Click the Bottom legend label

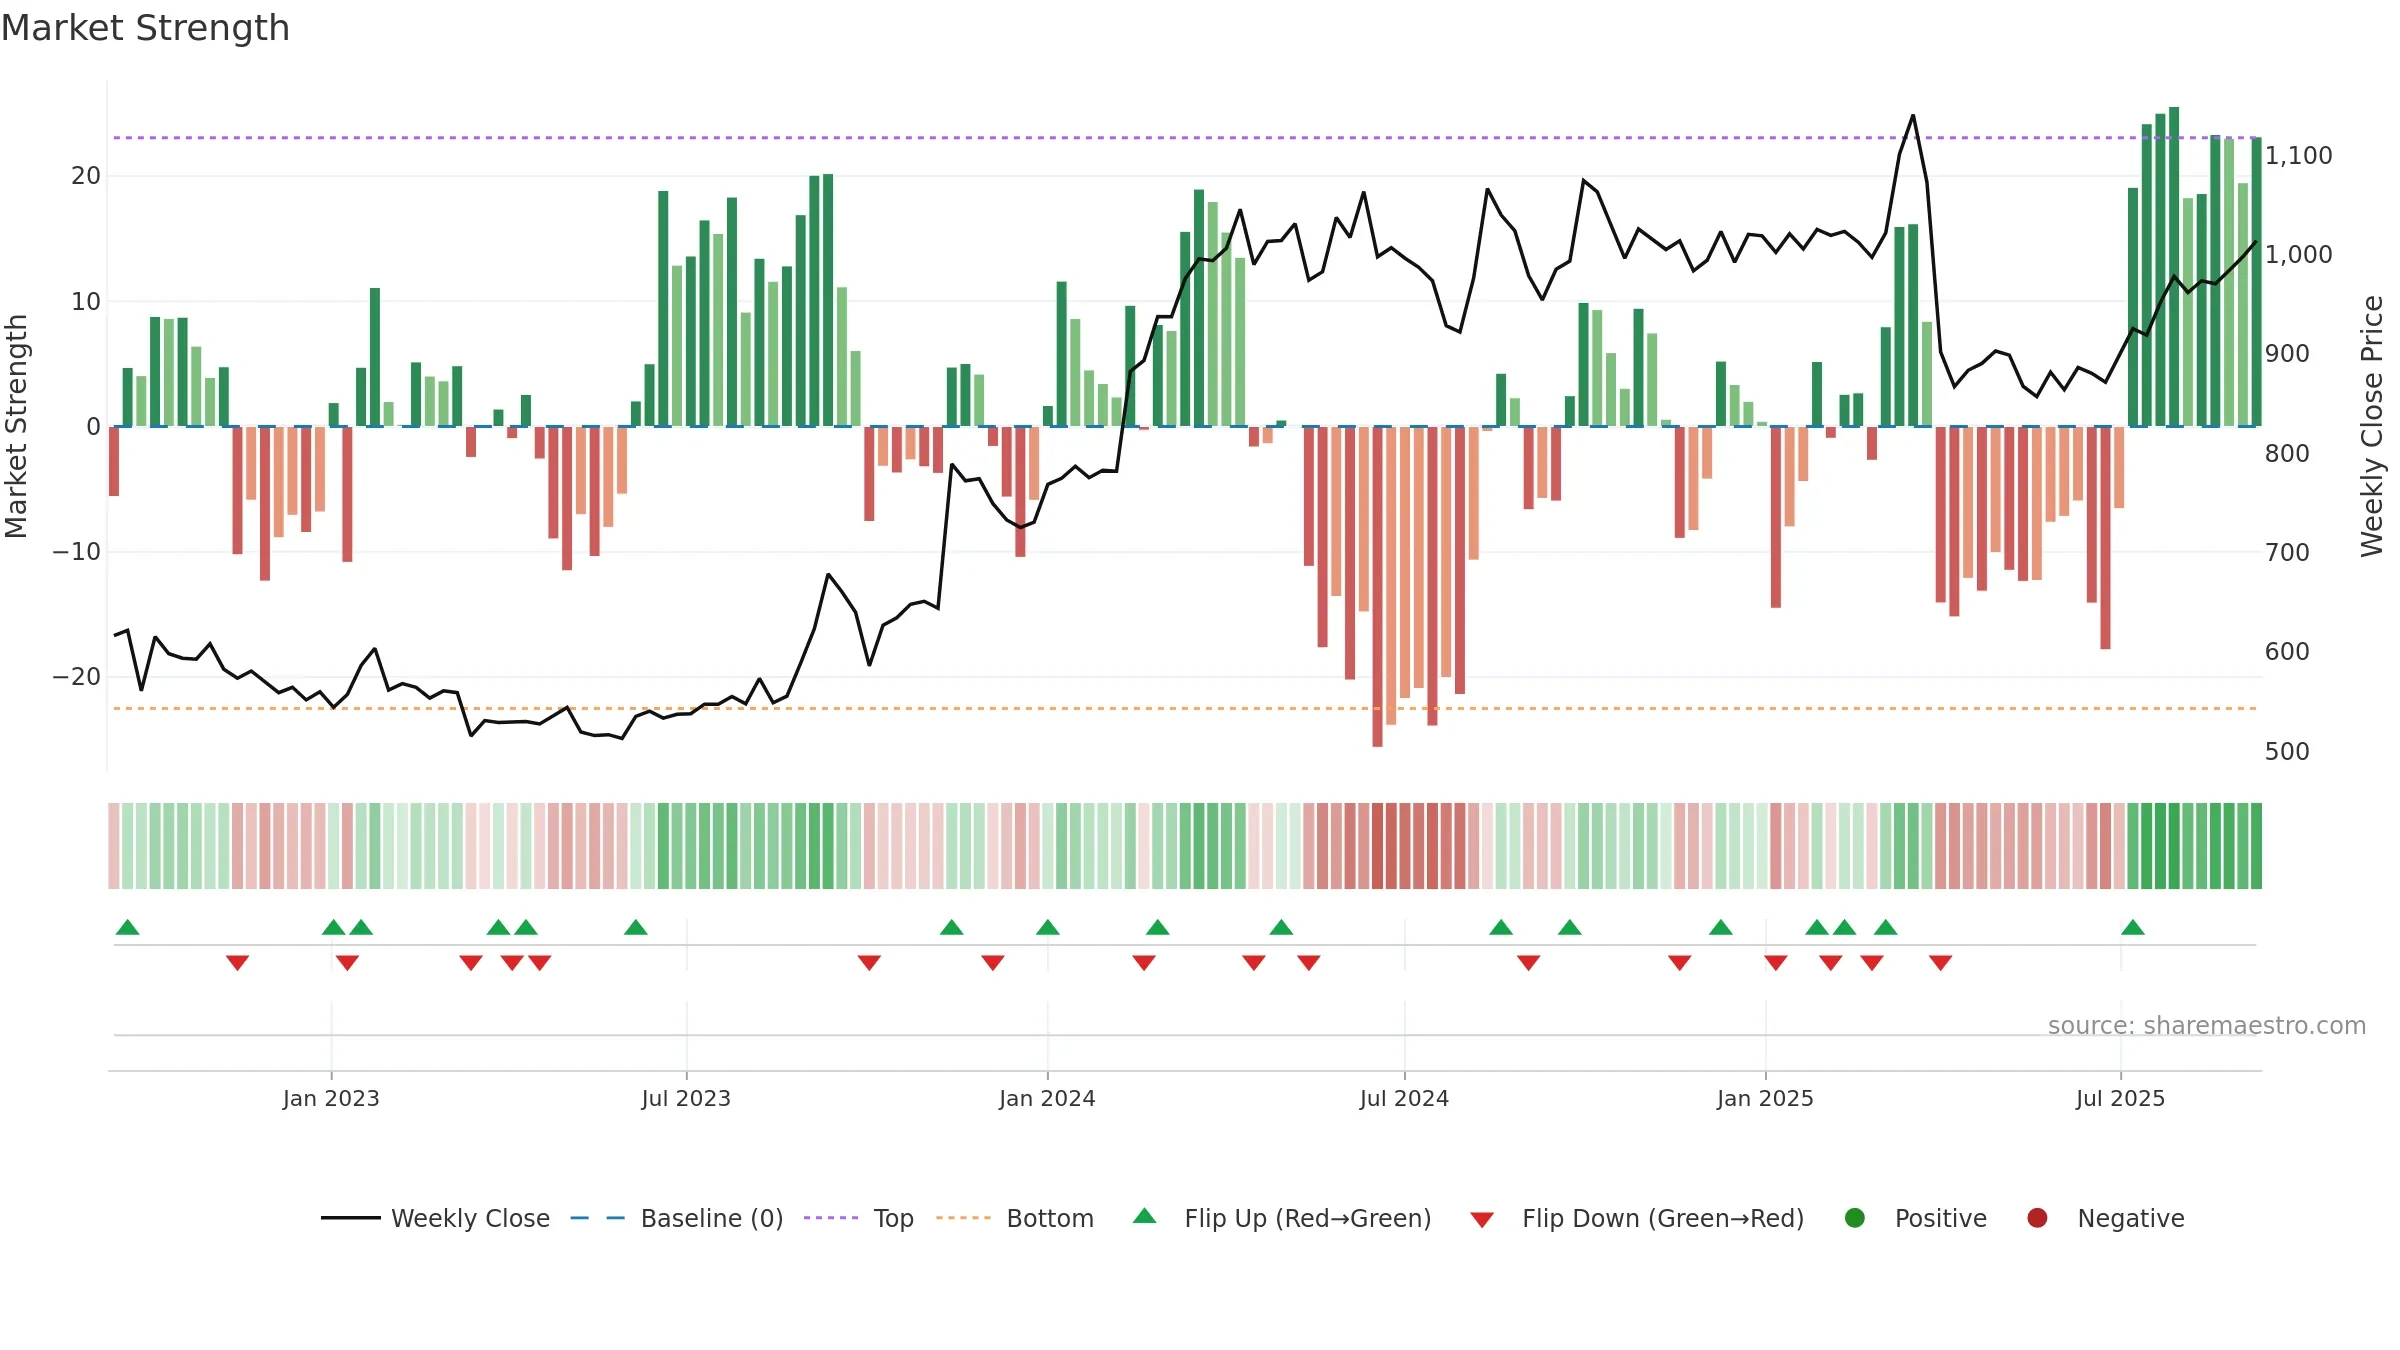(1050, 1218)
